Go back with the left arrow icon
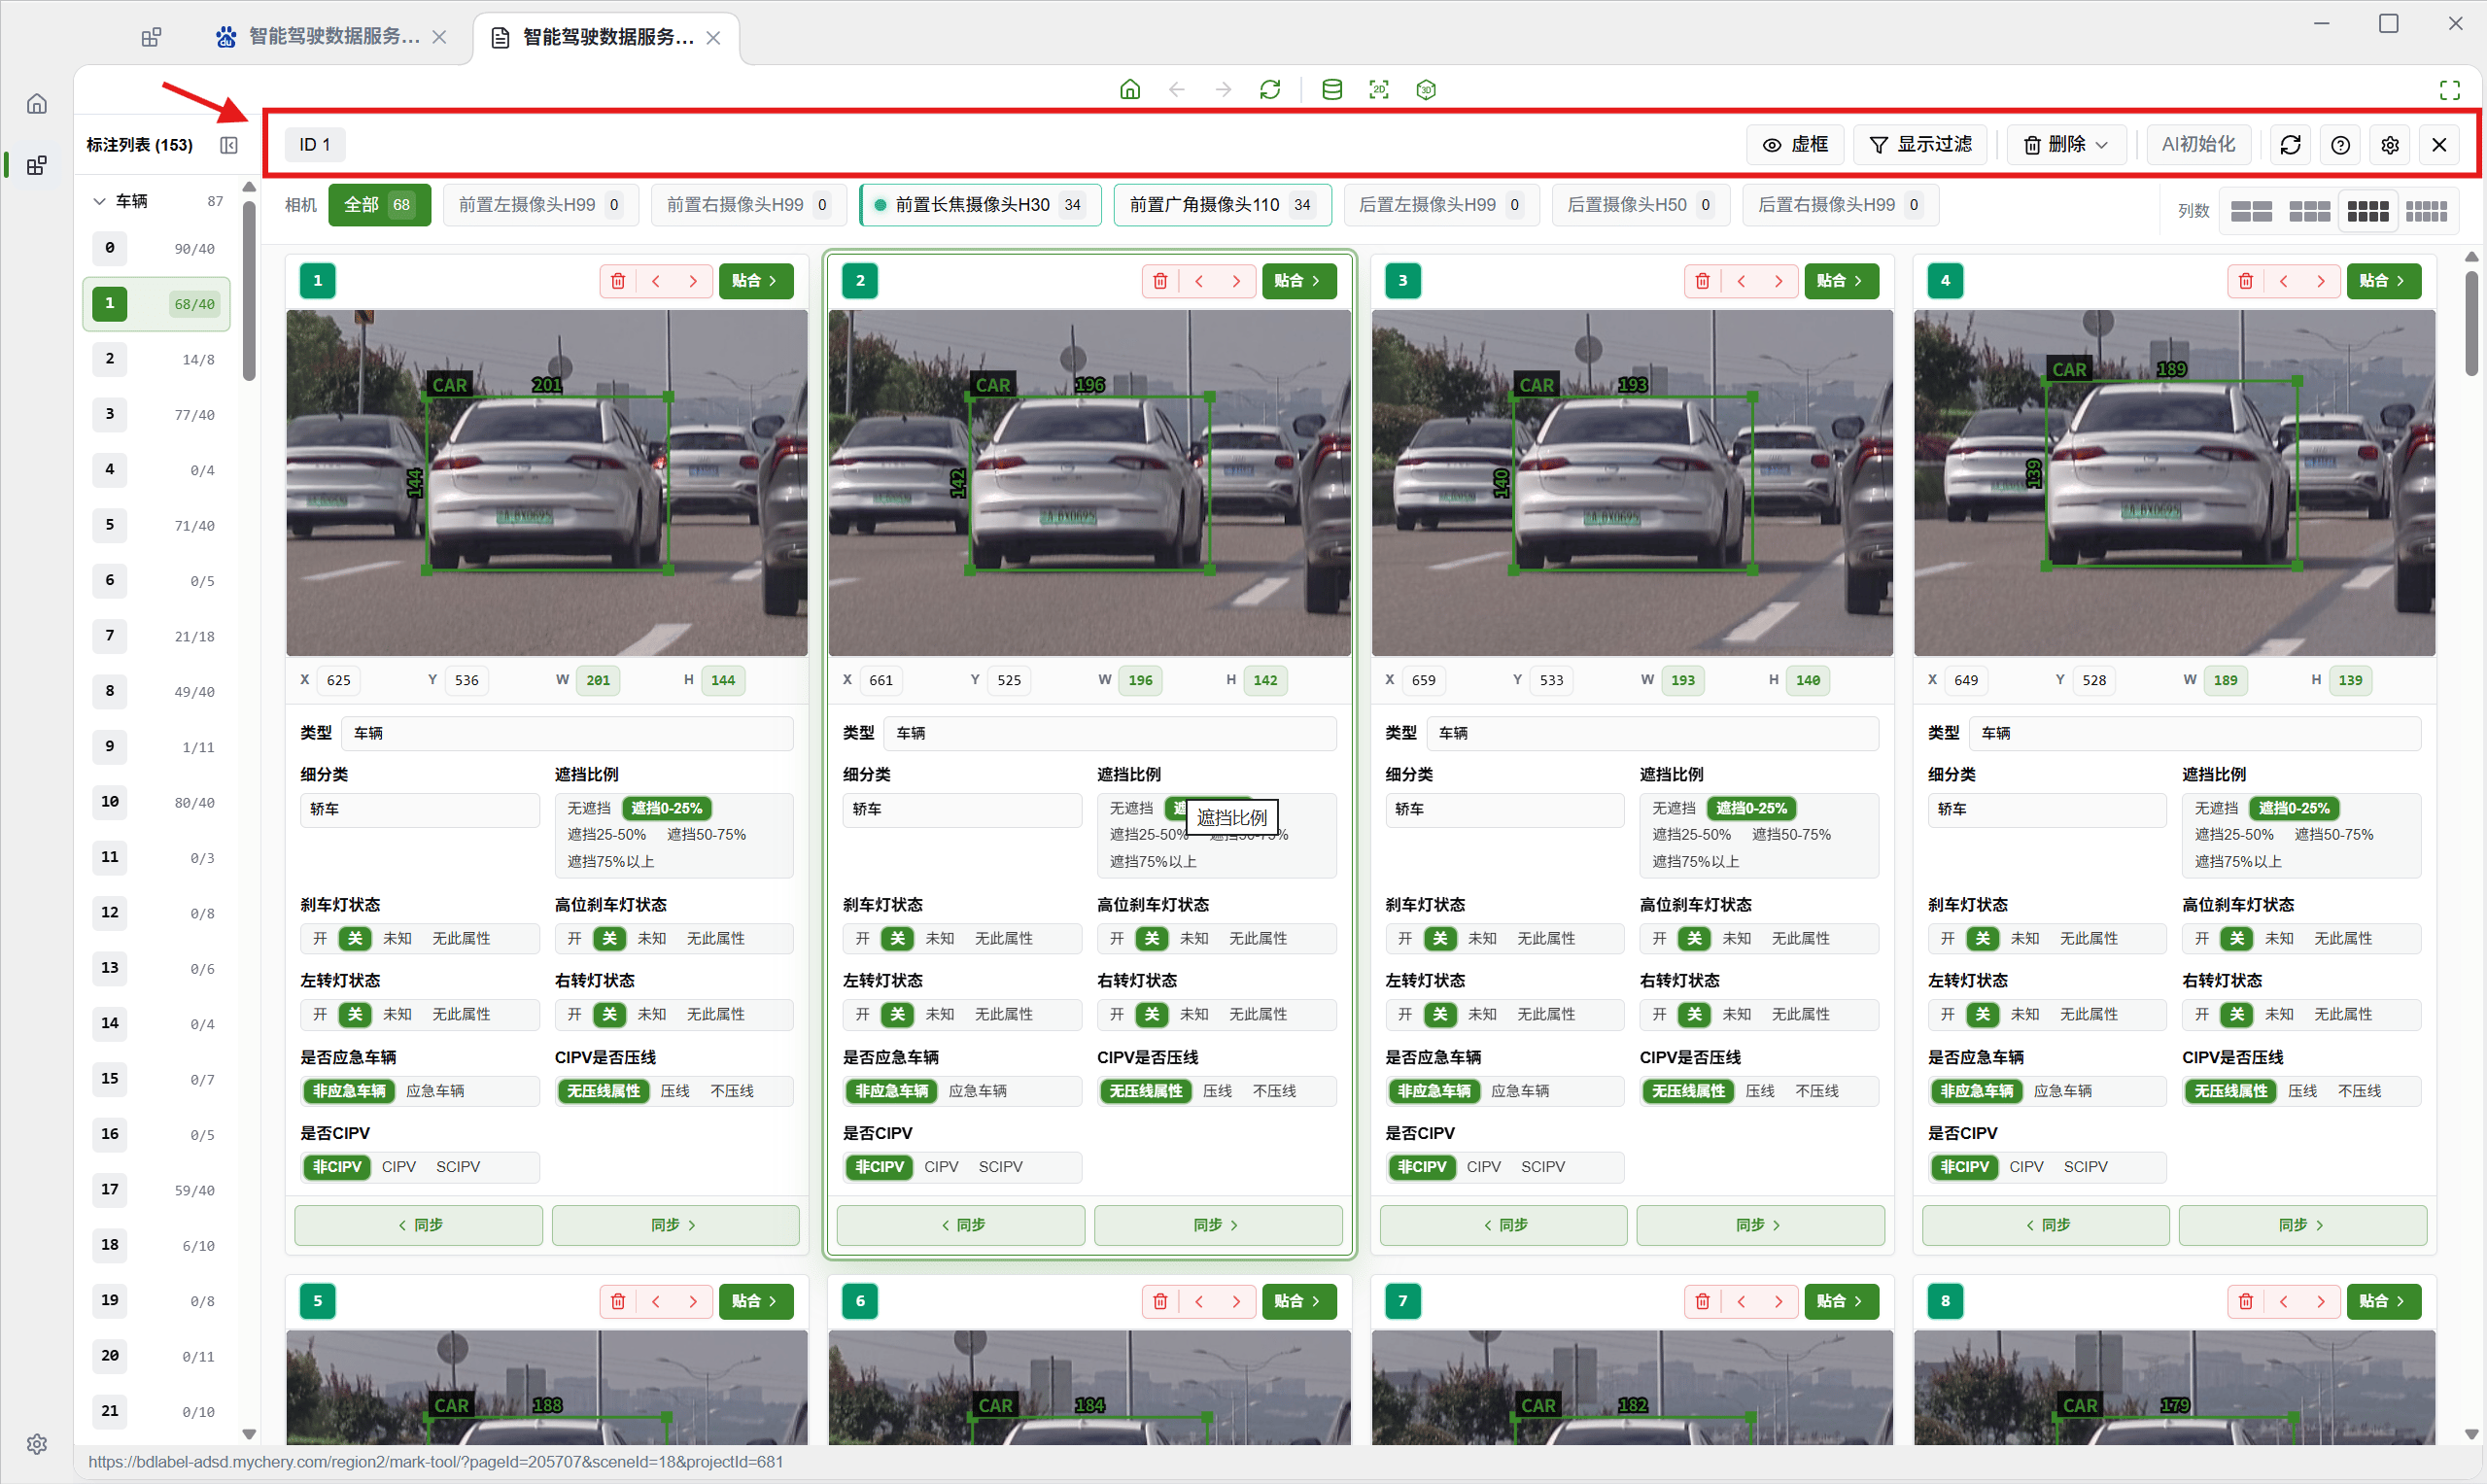Viewport: 2487px width, 1484px height. (1176, 89)
